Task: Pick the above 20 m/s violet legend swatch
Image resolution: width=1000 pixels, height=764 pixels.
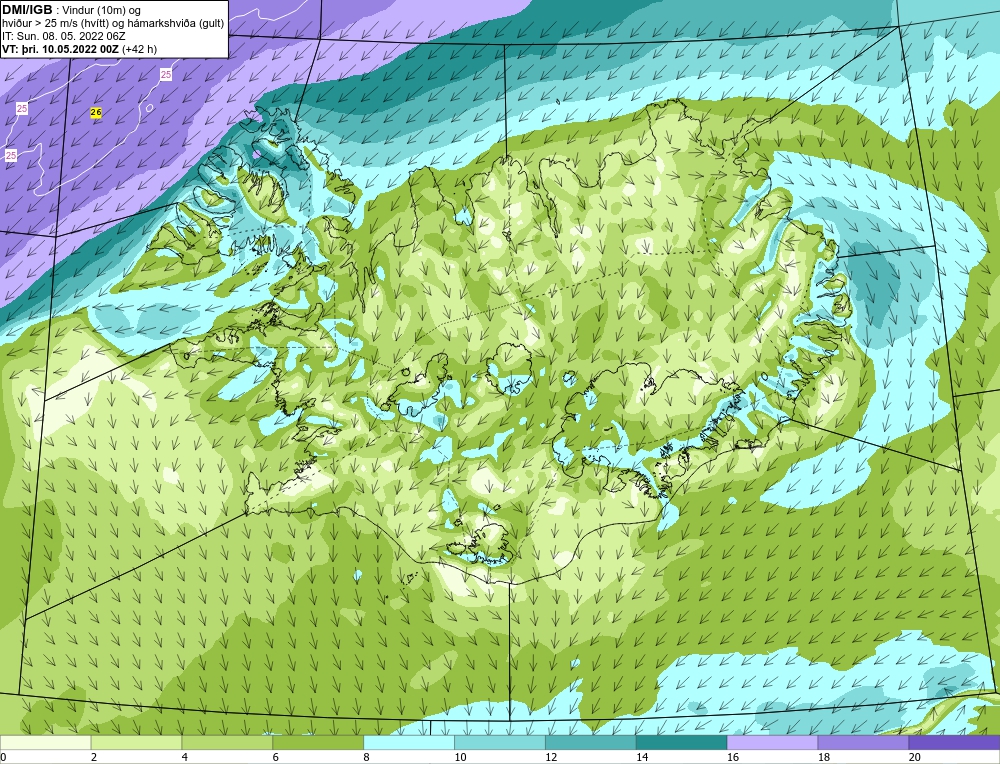Action: point(954,743)
